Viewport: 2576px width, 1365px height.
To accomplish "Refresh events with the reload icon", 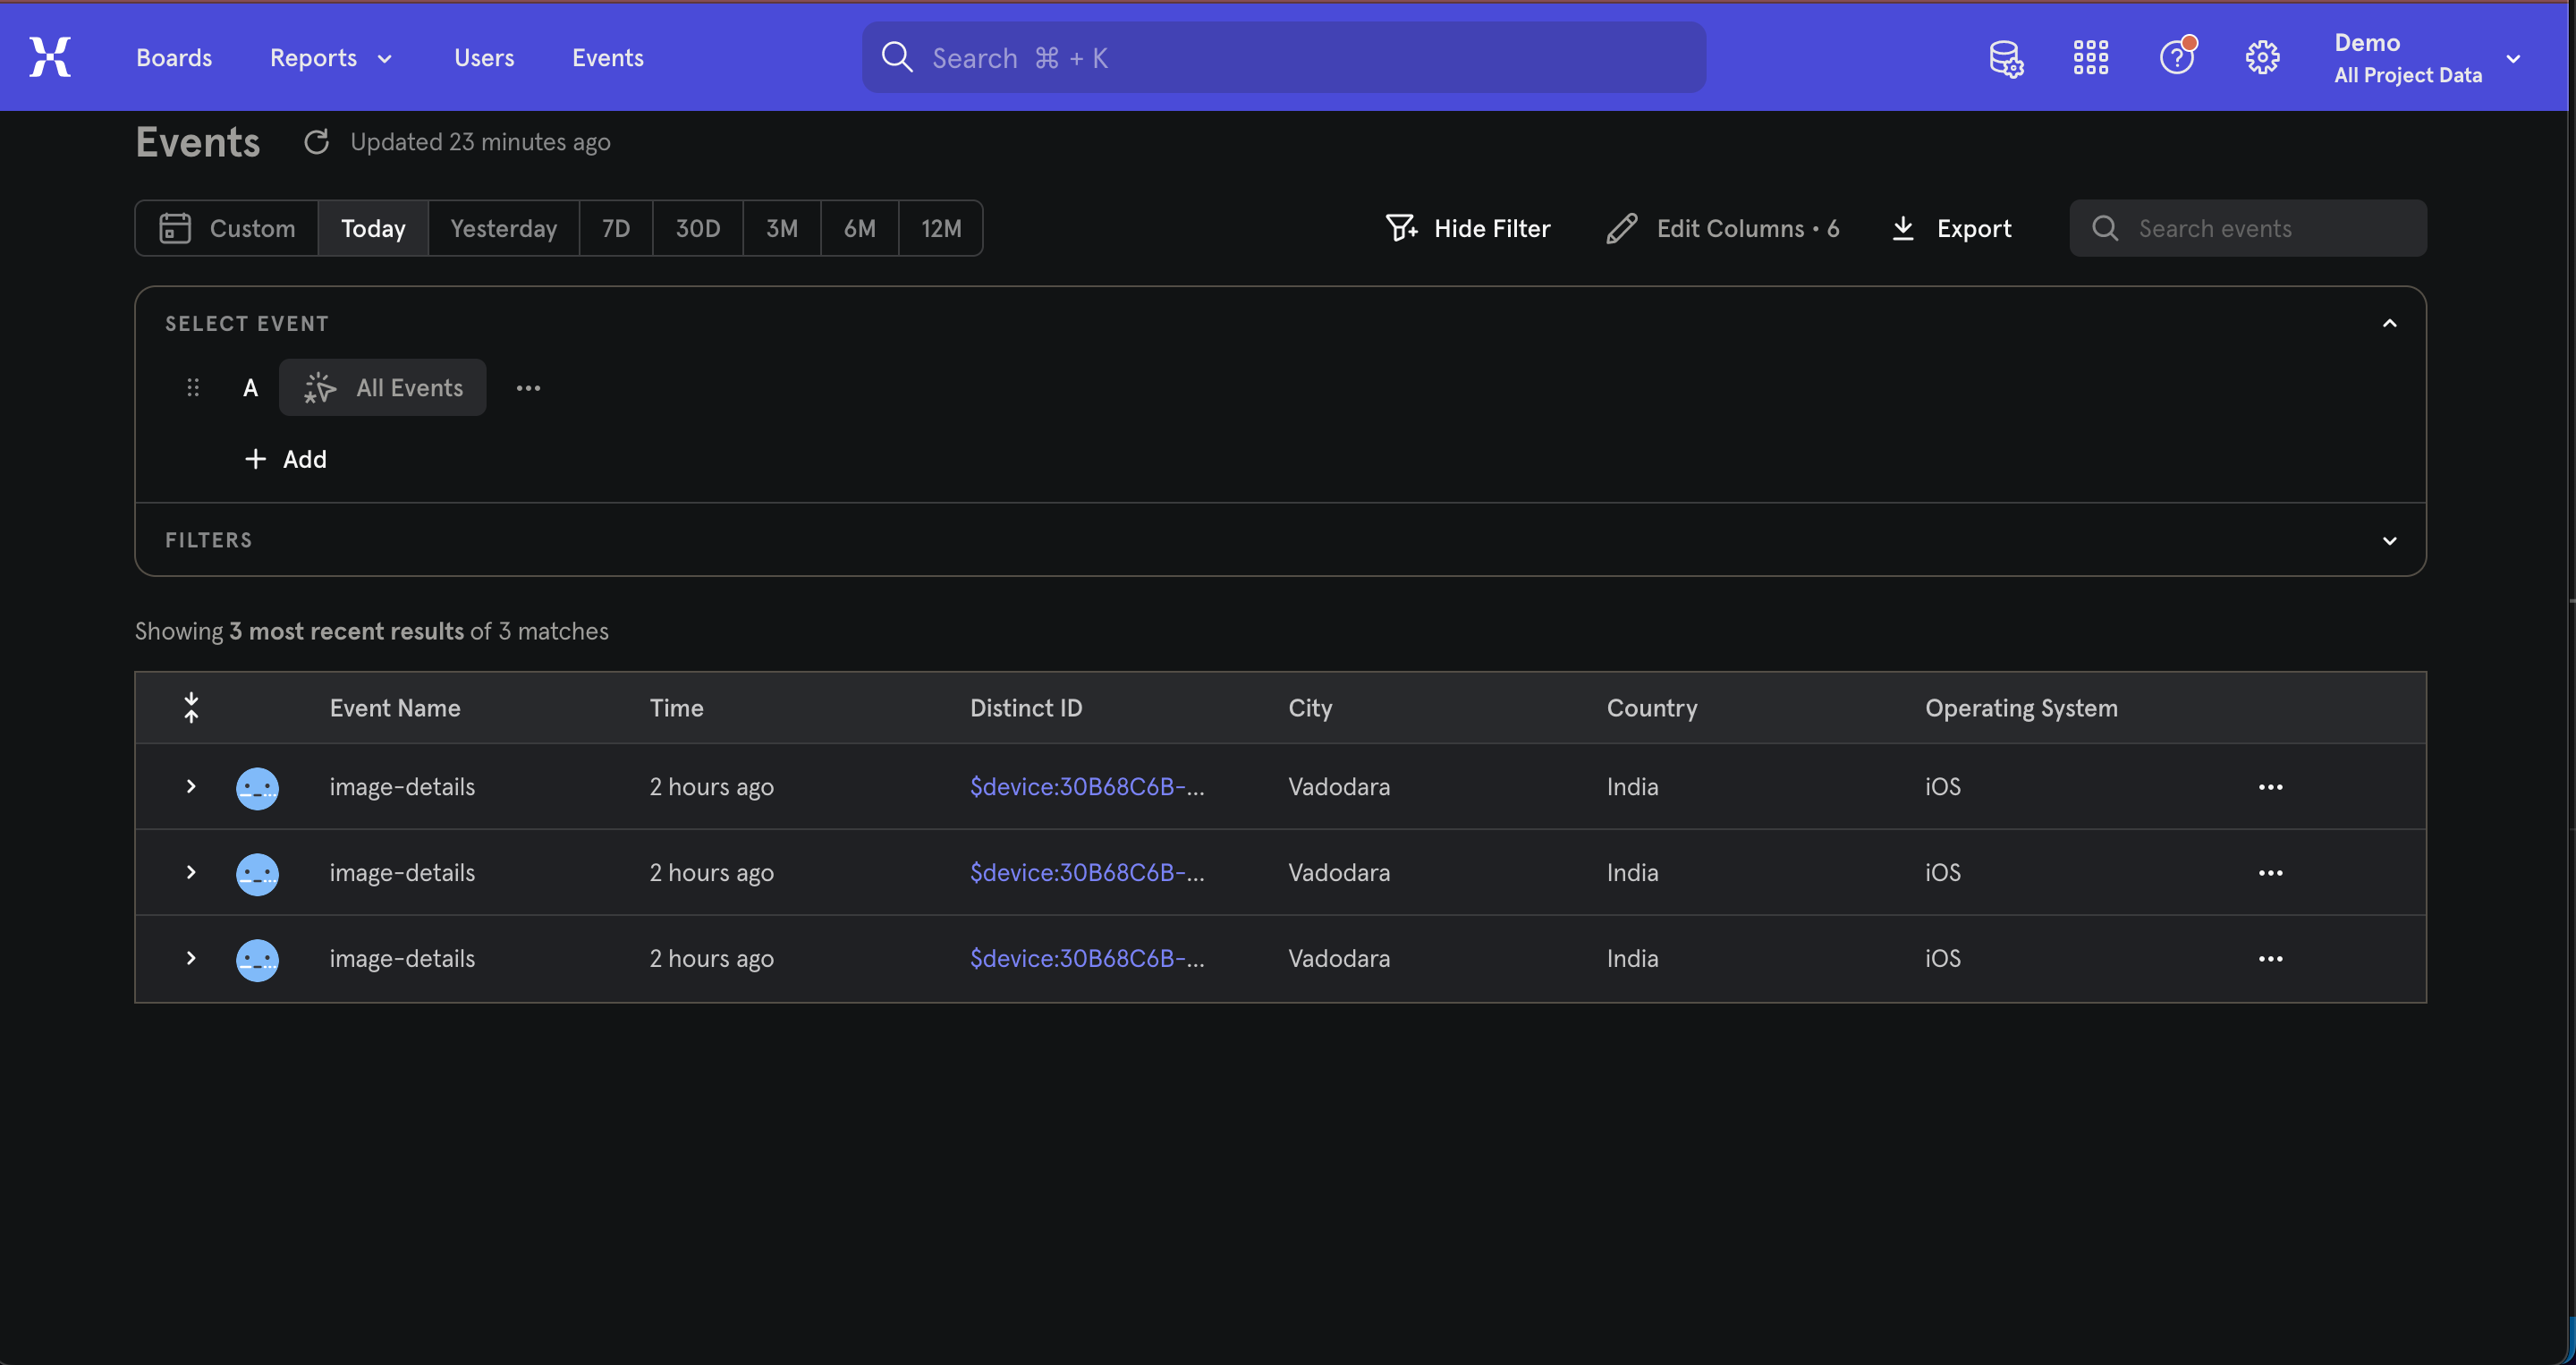I will pos(316,142).
